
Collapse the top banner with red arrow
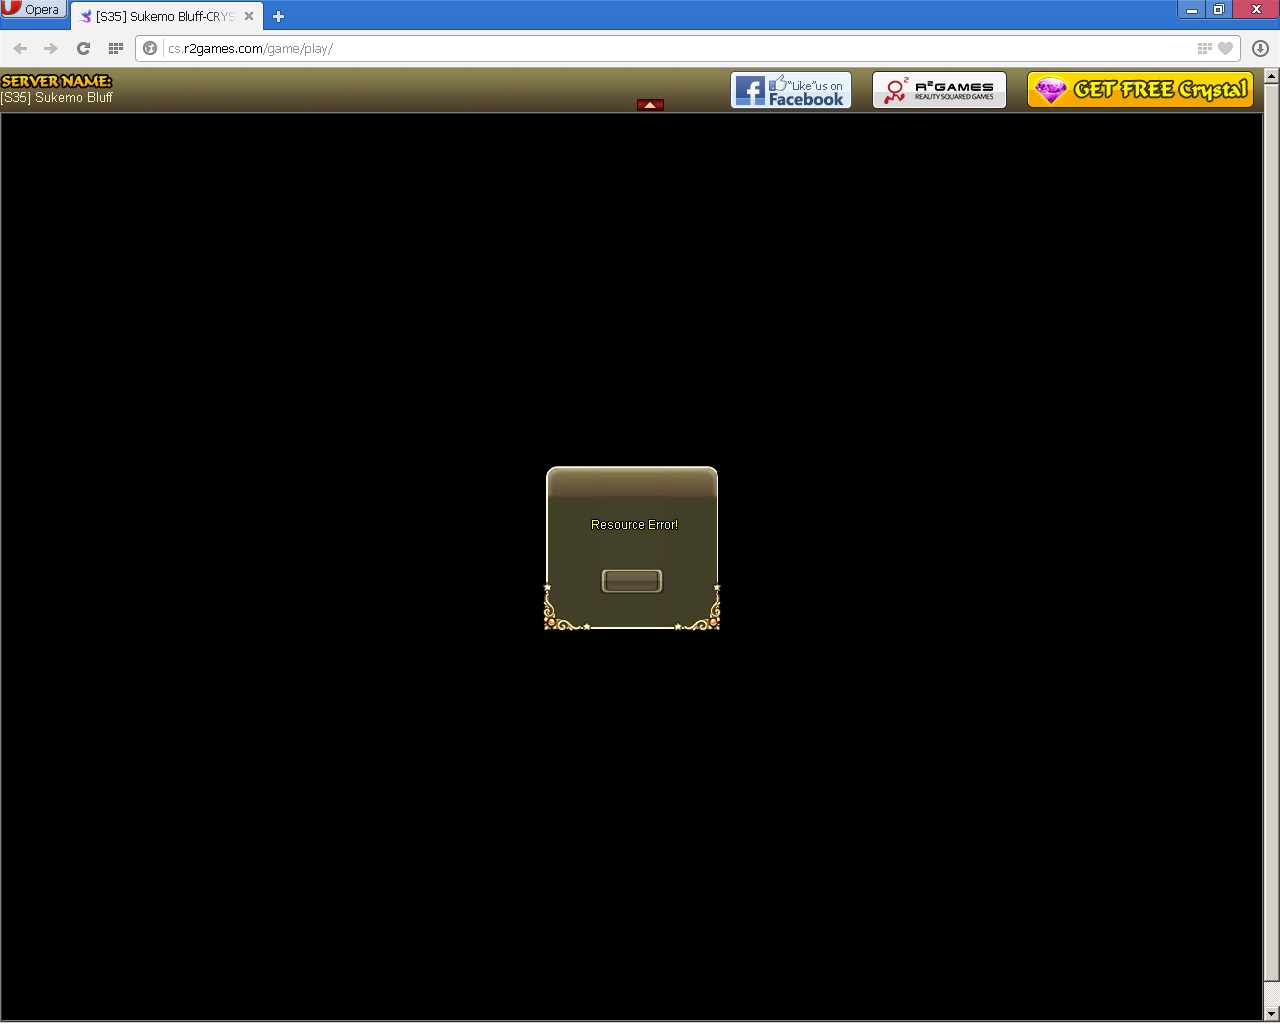650,105
